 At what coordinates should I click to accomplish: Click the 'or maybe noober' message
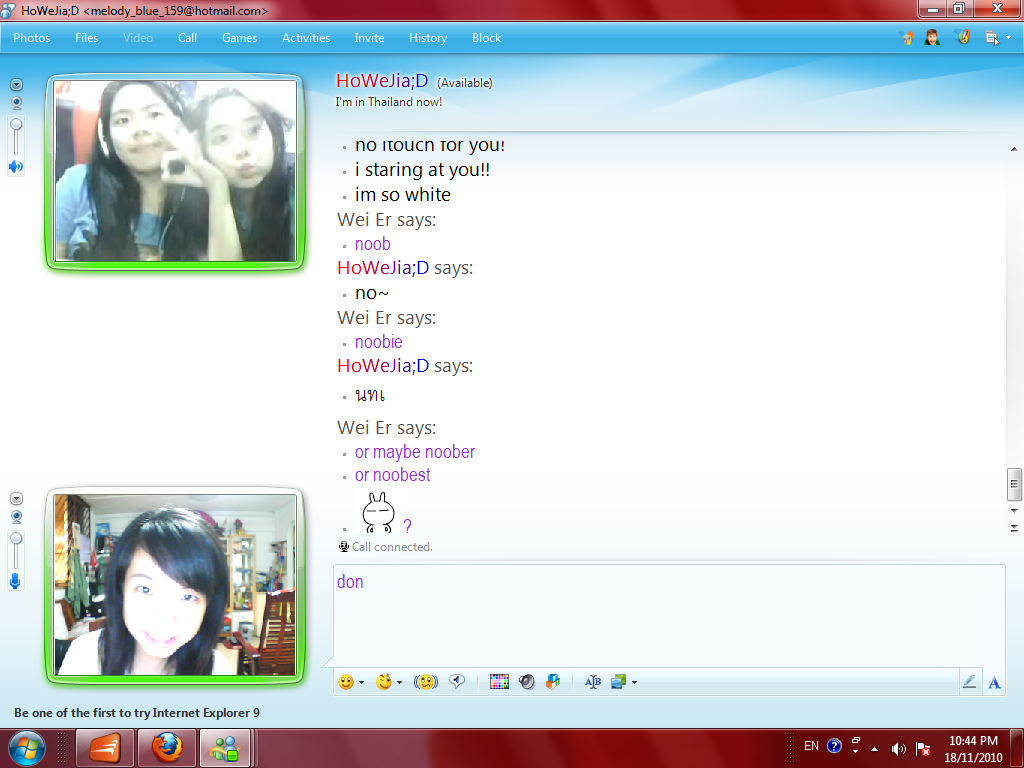click(x=415, y=452)
